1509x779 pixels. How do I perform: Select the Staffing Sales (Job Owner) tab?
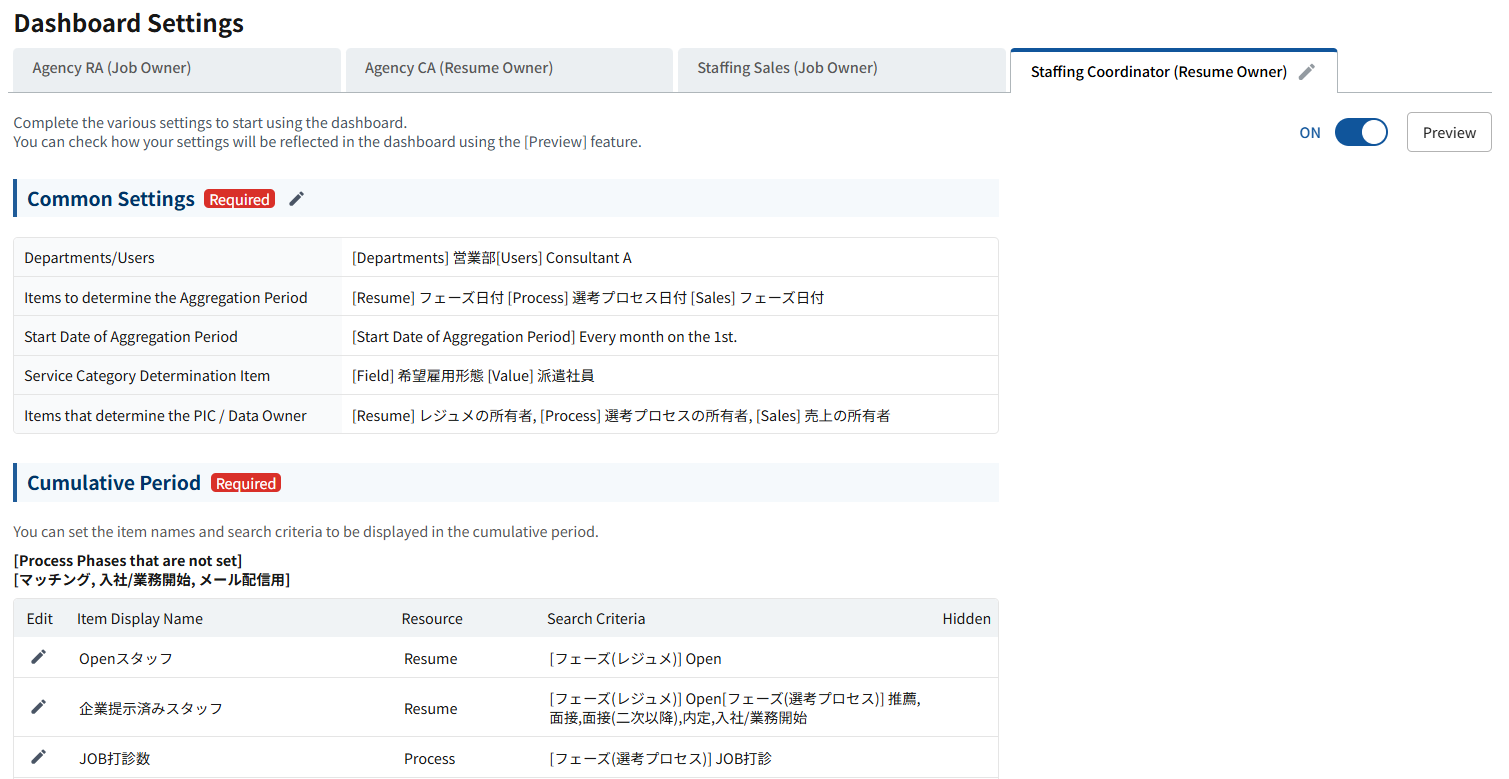(787, 68)
